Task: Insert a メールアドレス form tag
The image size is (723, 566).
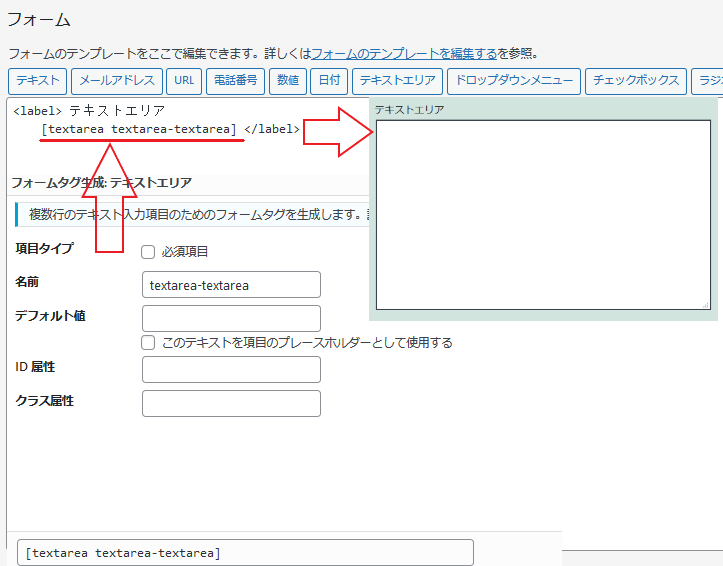Action: point(117,81)
